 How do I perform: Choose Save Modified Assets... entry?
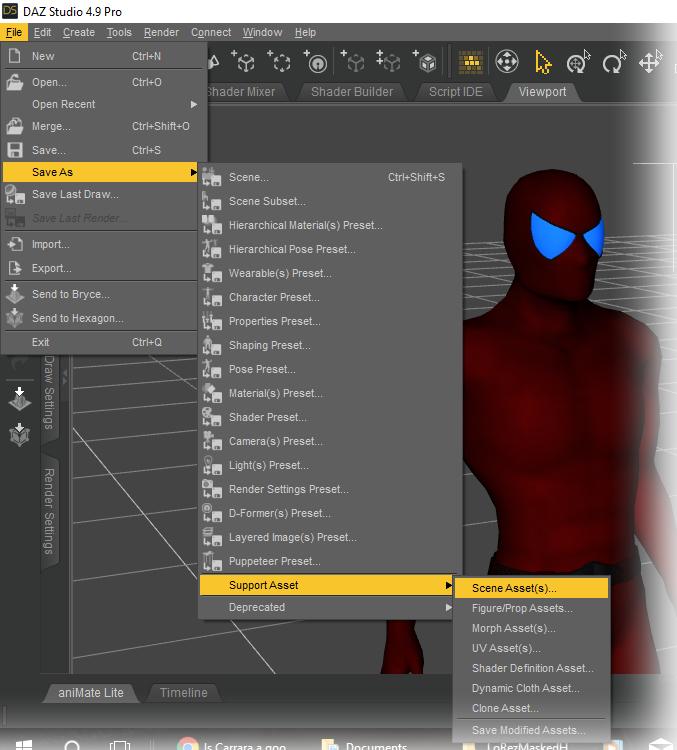click(x=531, y=730)
